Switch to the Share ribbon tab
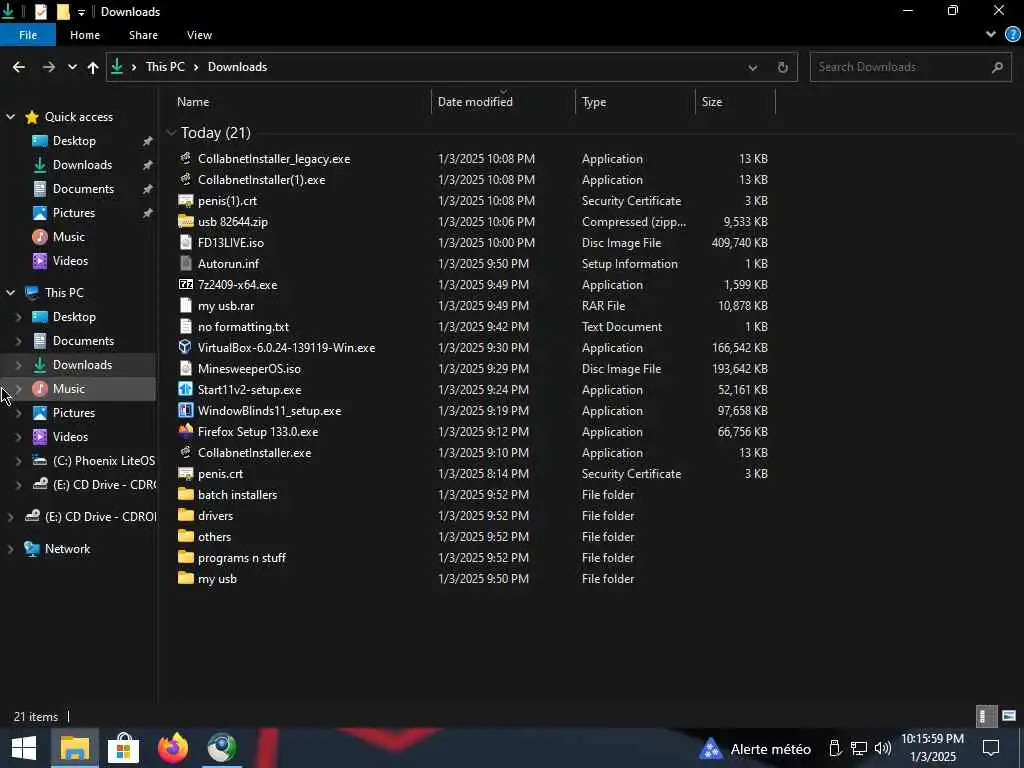The image size is (1024, 768). click(143, 35)
